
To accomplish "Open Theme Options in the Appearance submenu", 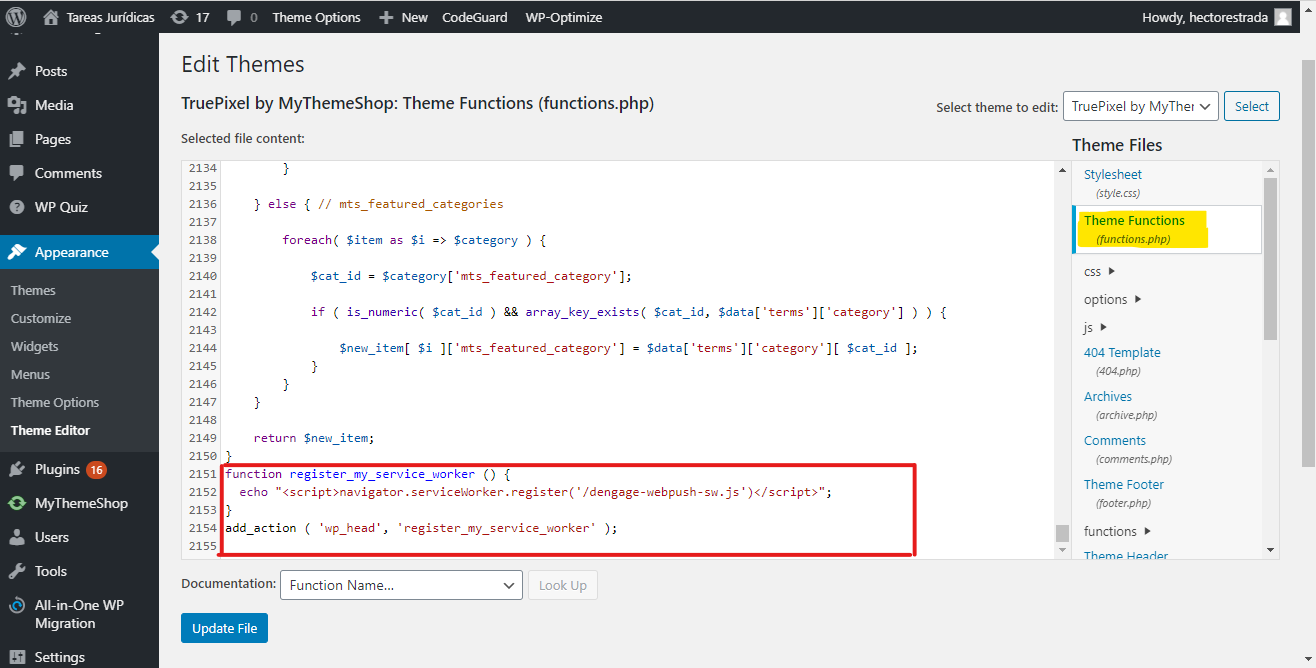I will tap(55, 402).
